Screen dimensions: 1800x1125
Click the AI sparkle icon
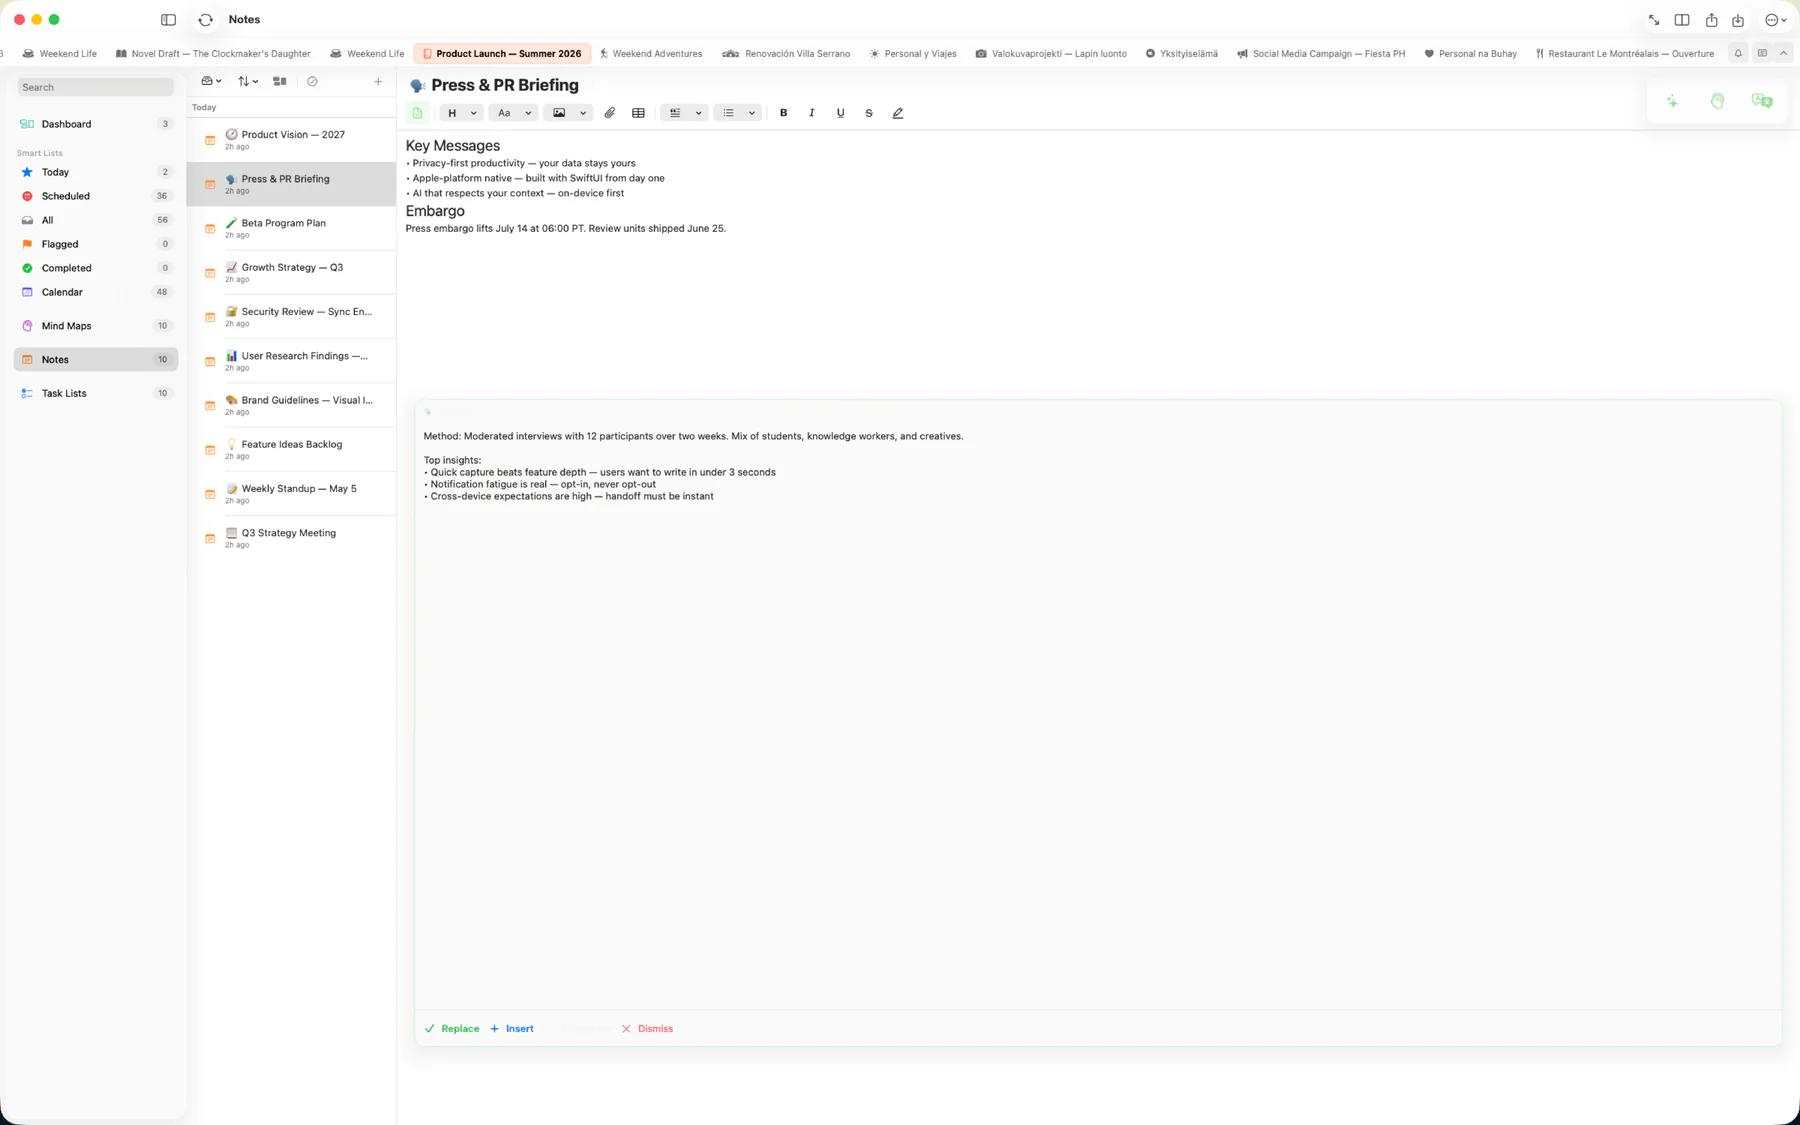pos(1672,101)
